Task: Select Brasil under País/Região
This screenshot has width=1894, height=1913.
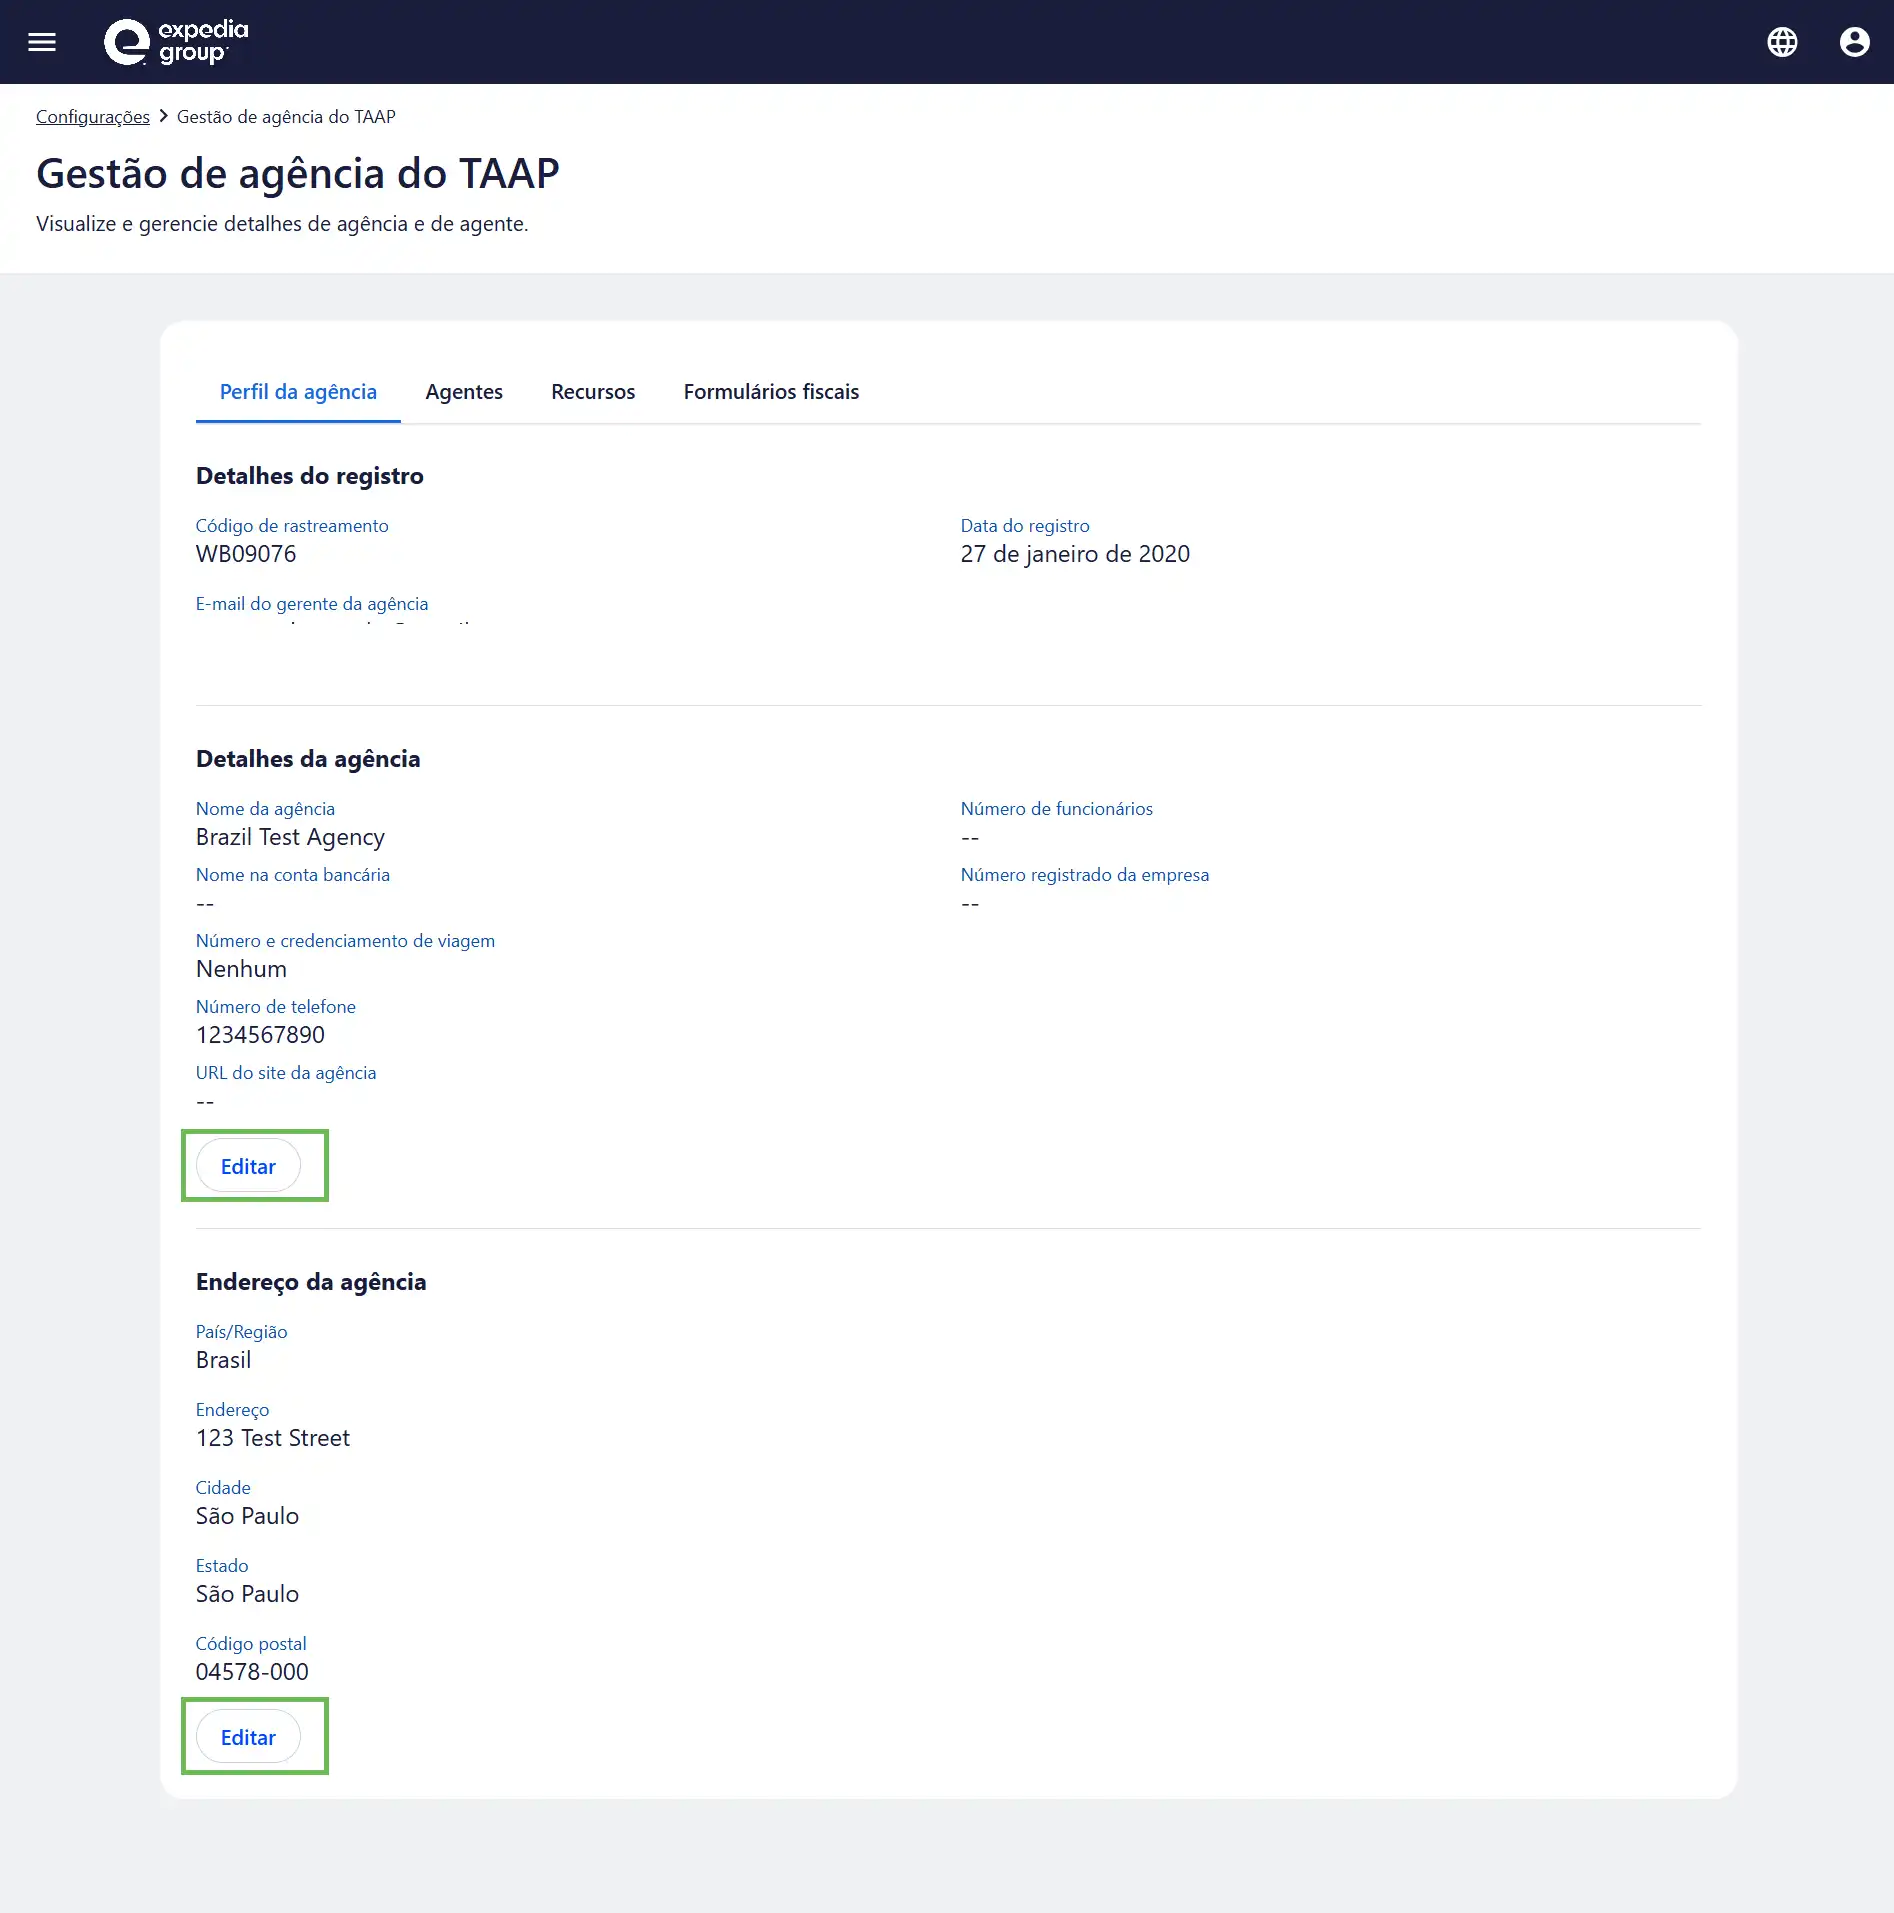Action: tap(222, 1359)
